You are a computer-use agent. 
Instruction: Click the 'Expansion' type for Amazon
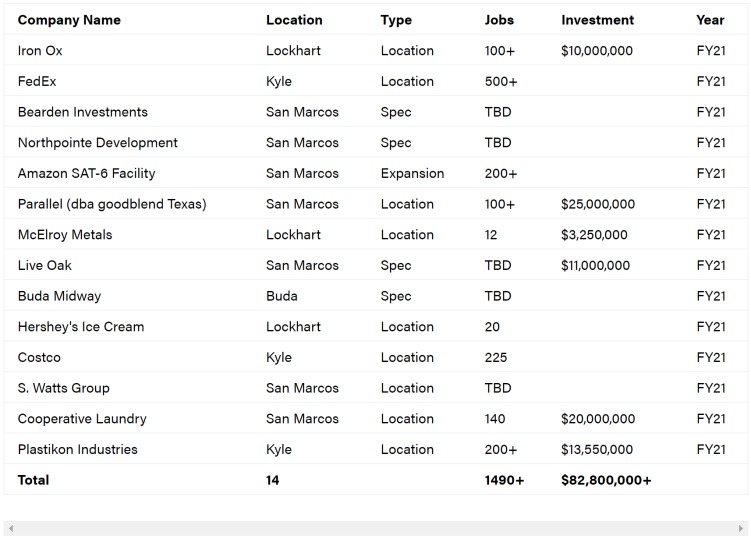[412, 173]
